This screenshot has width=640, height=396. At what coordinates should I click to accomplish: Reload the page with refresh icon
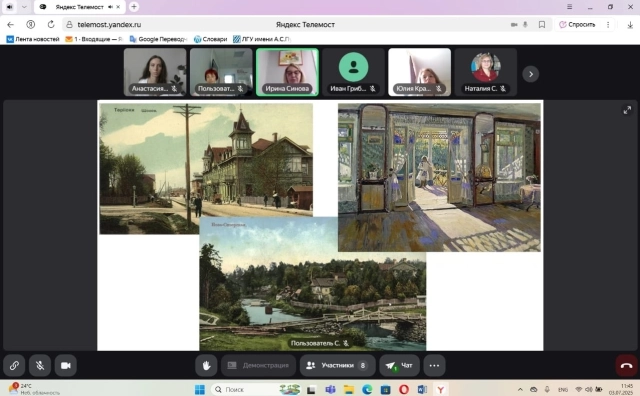pos(51,24)
